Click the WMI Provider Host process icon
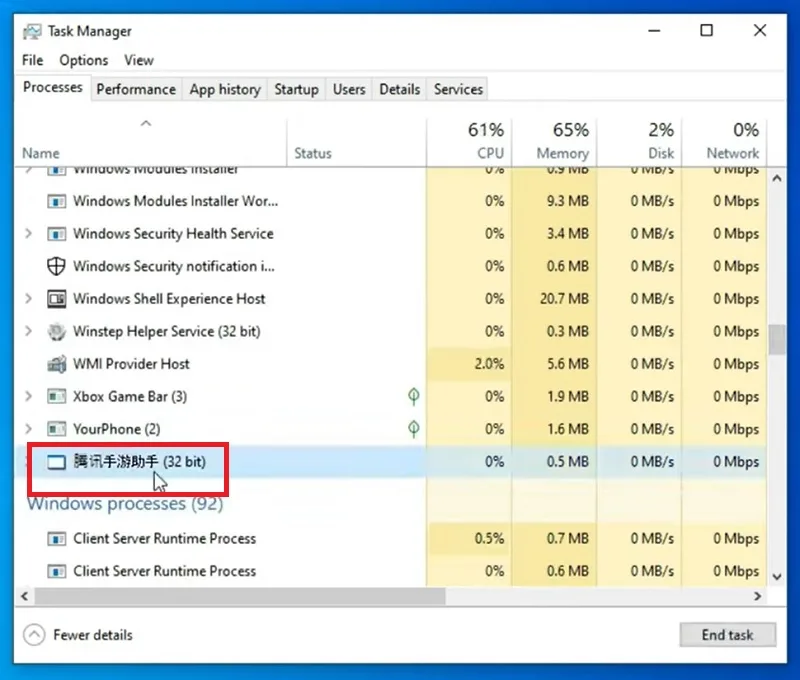Screen dimensions: 800x680 coord(56,364)
